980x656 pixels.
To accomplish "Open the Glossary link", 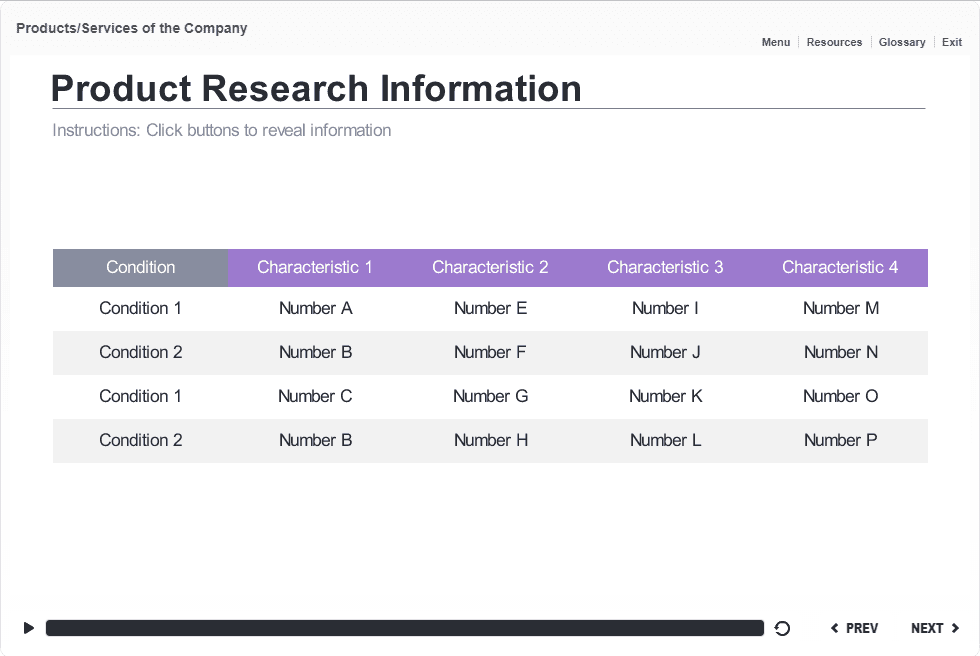I will point(902,42).
